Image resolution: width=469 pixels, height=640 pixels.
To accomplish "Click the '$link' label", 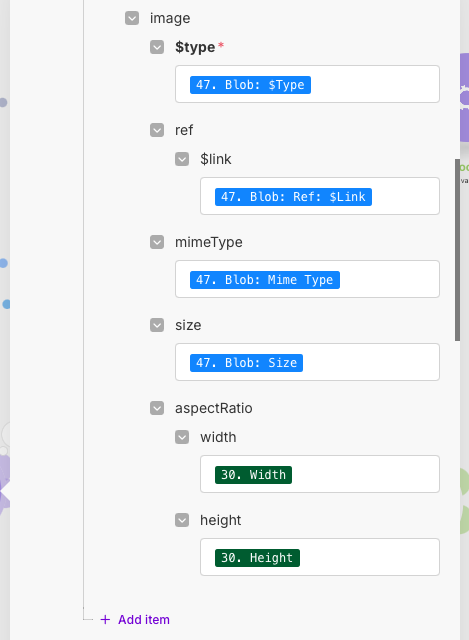I will click(x=216, y=159).
